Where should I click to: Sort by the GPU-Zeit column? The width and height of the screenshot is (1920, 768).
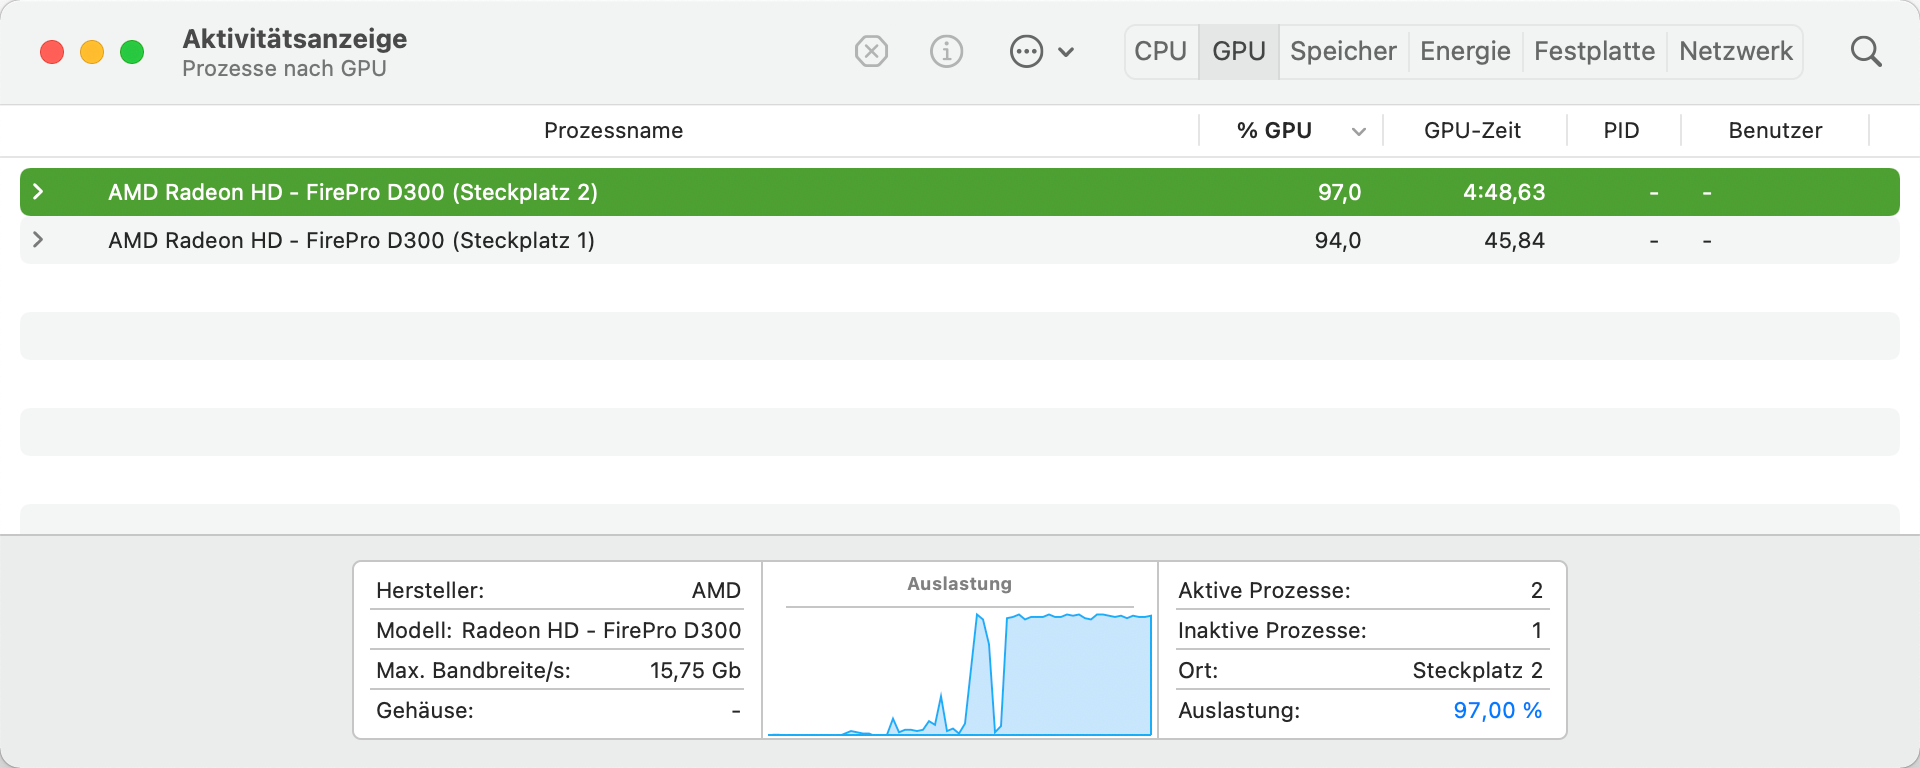click(x=1472, y=131)
